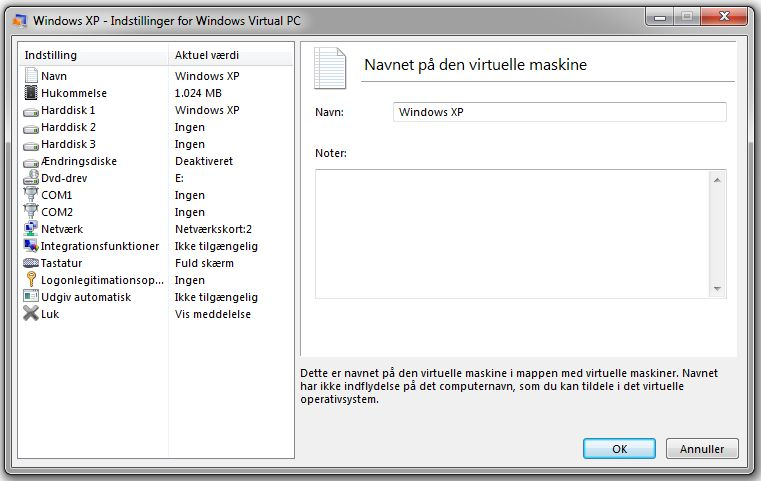Select the Hukommelse memory chip icon

coord(31,93)
